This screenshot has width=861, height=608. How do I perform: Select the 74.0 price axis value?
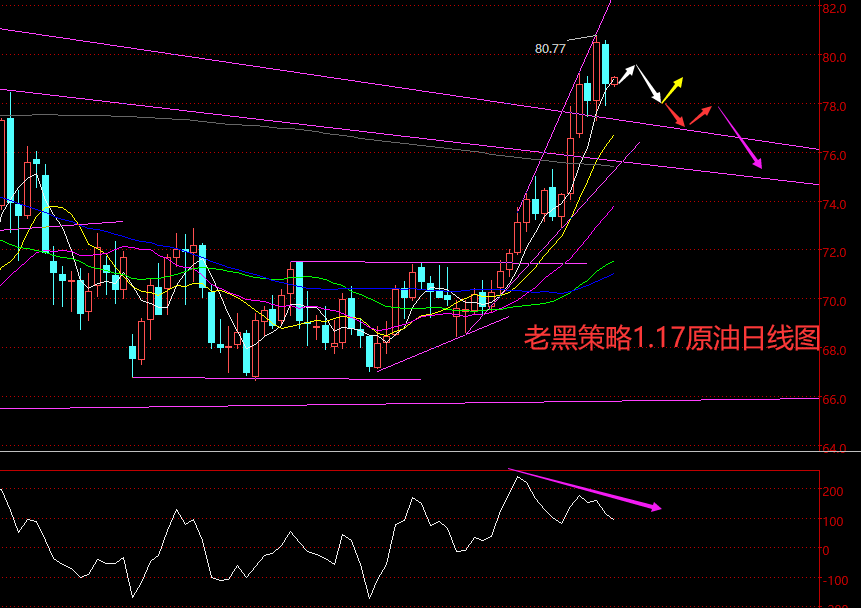[x=834, y=204]
